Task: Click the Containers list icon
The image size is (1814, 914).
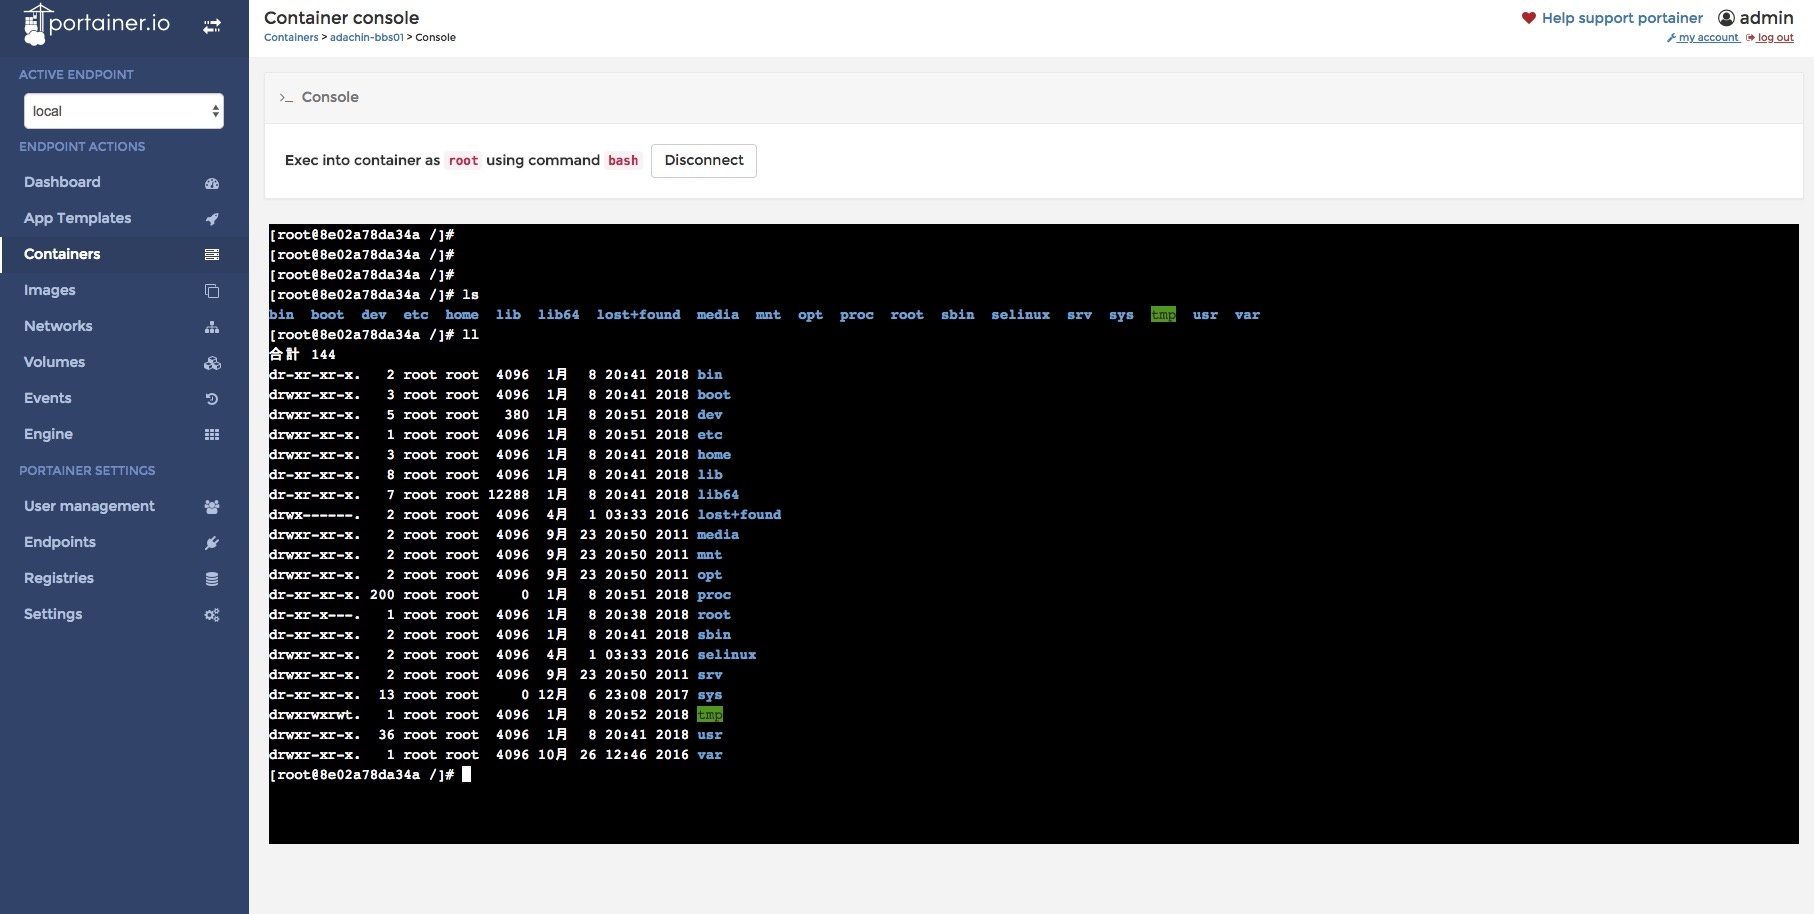Action: coord(212,255)
